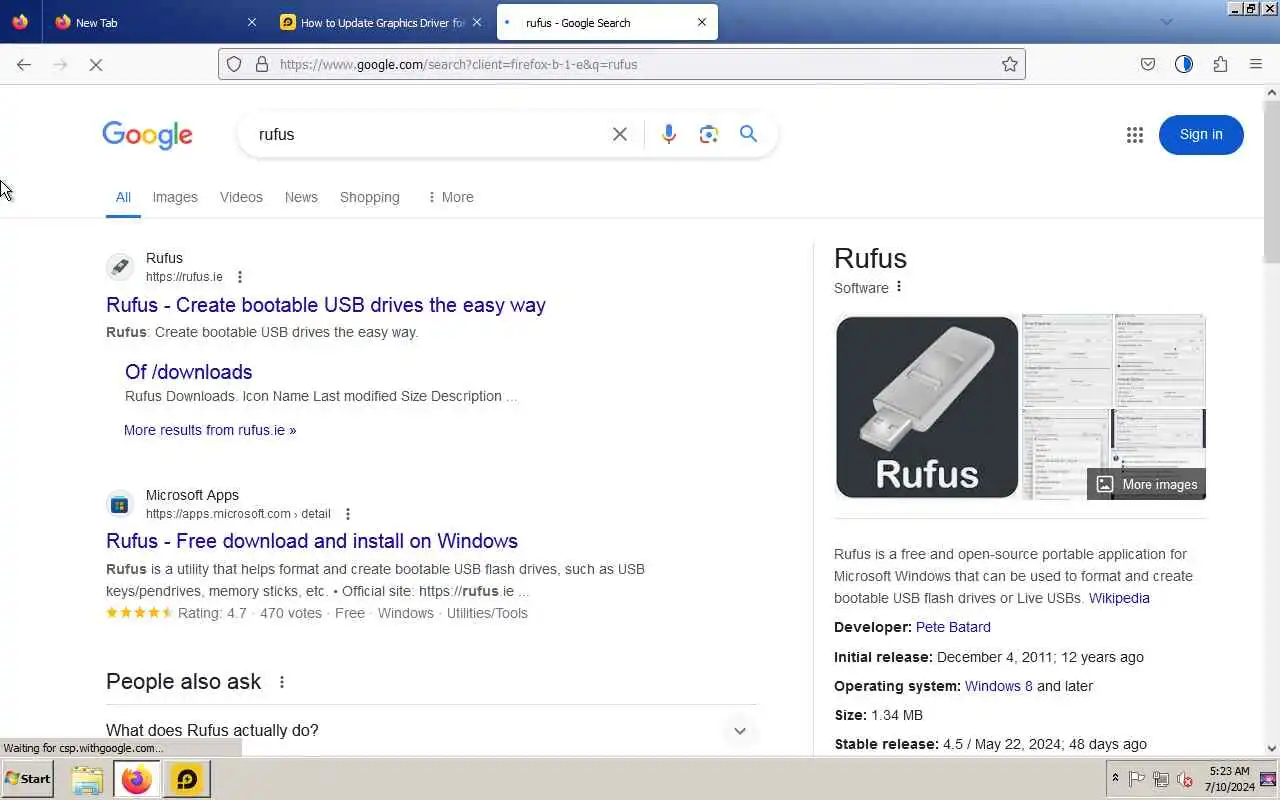Click the Firefox taskbar icon

pos(136,779)
